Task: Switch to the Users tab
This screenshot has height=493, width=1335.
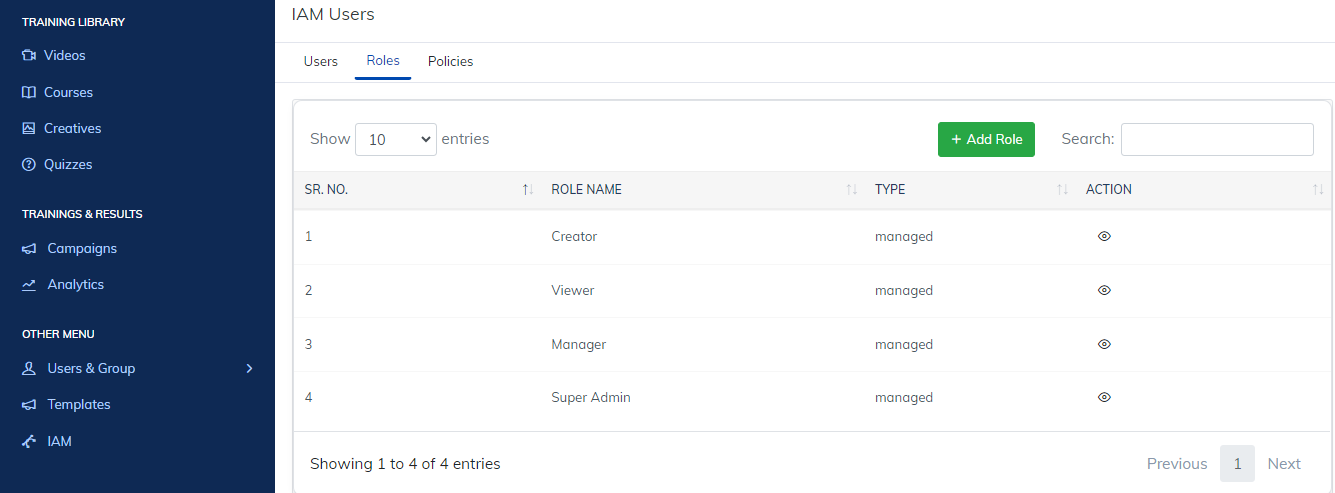Action: coord(321,61)
